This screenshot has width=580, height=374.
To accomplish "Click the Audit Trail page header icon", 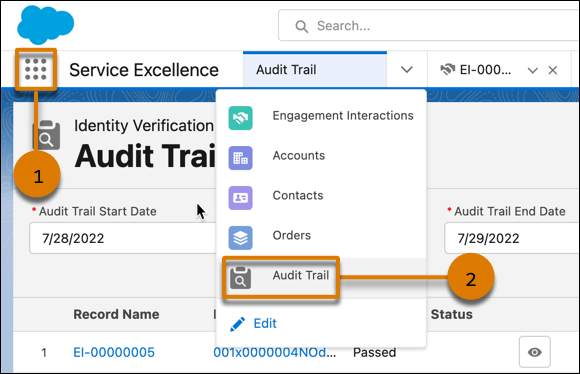I will tap(47, 135).
